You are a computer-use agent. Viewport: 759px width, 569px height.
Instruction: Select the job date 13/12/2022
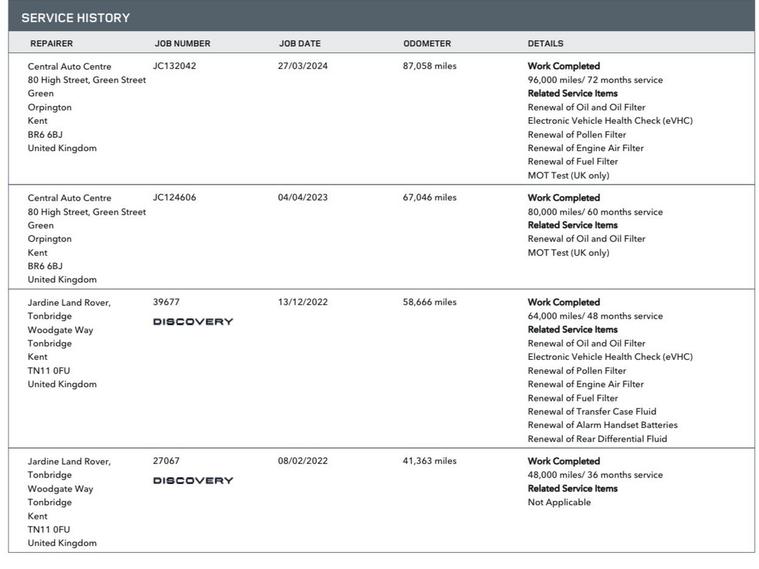click(x=303, y=302)
